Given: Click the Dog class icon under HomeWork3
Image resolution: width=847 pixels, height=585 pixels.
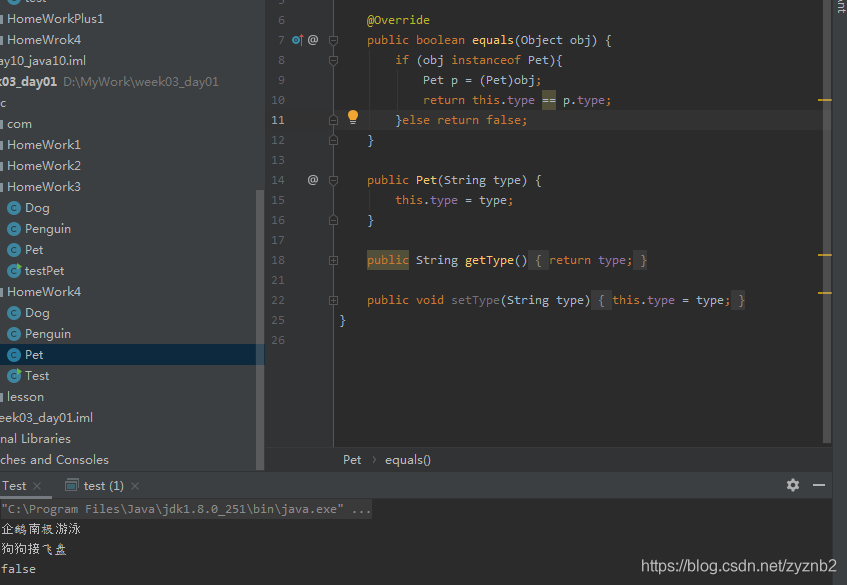Looking at the screenshot, I should click(x=14, y=208).
